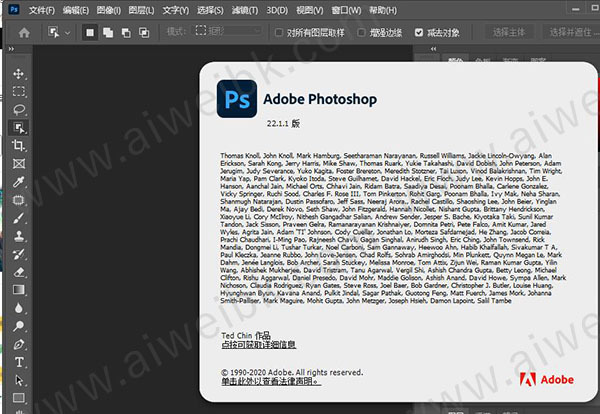Enable 增强边缘 checkbox

pyautogui.click(x=361, y=33)
